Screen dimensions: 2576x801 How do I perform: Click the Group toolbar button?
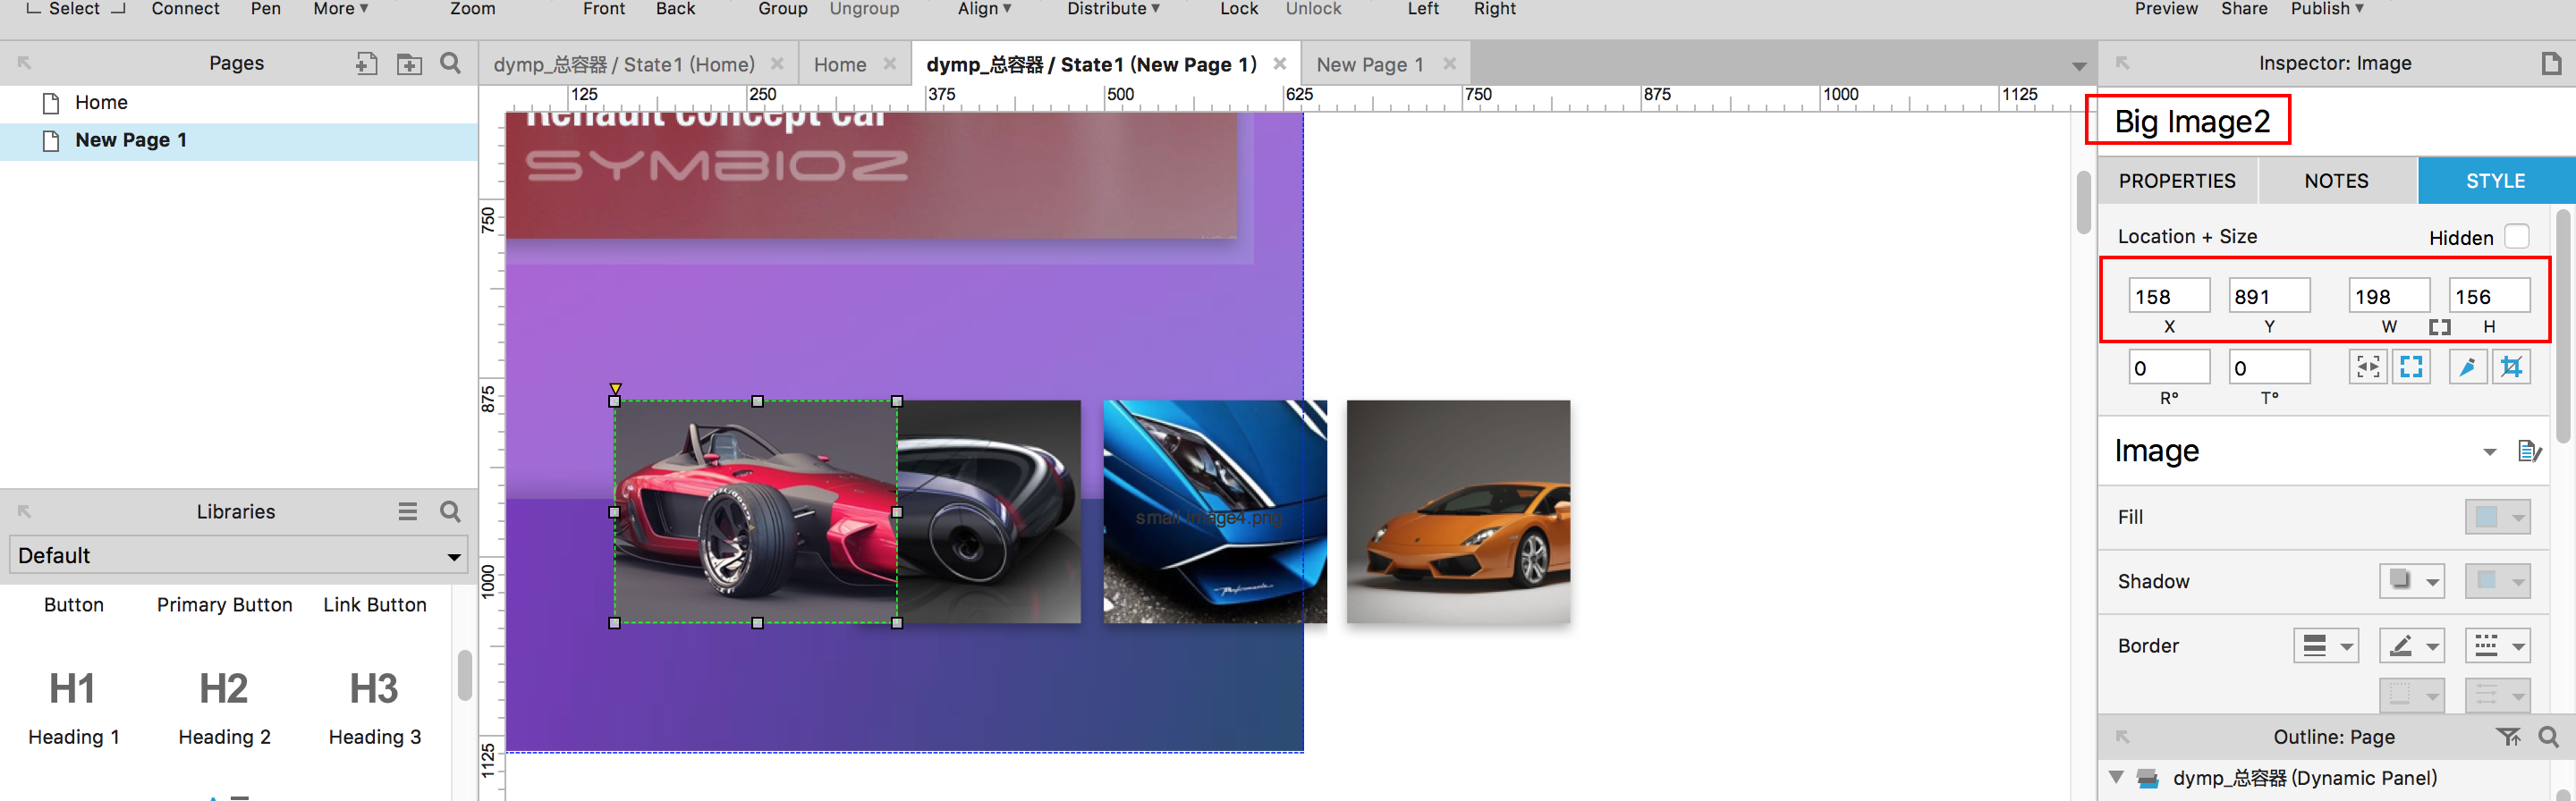782,9
